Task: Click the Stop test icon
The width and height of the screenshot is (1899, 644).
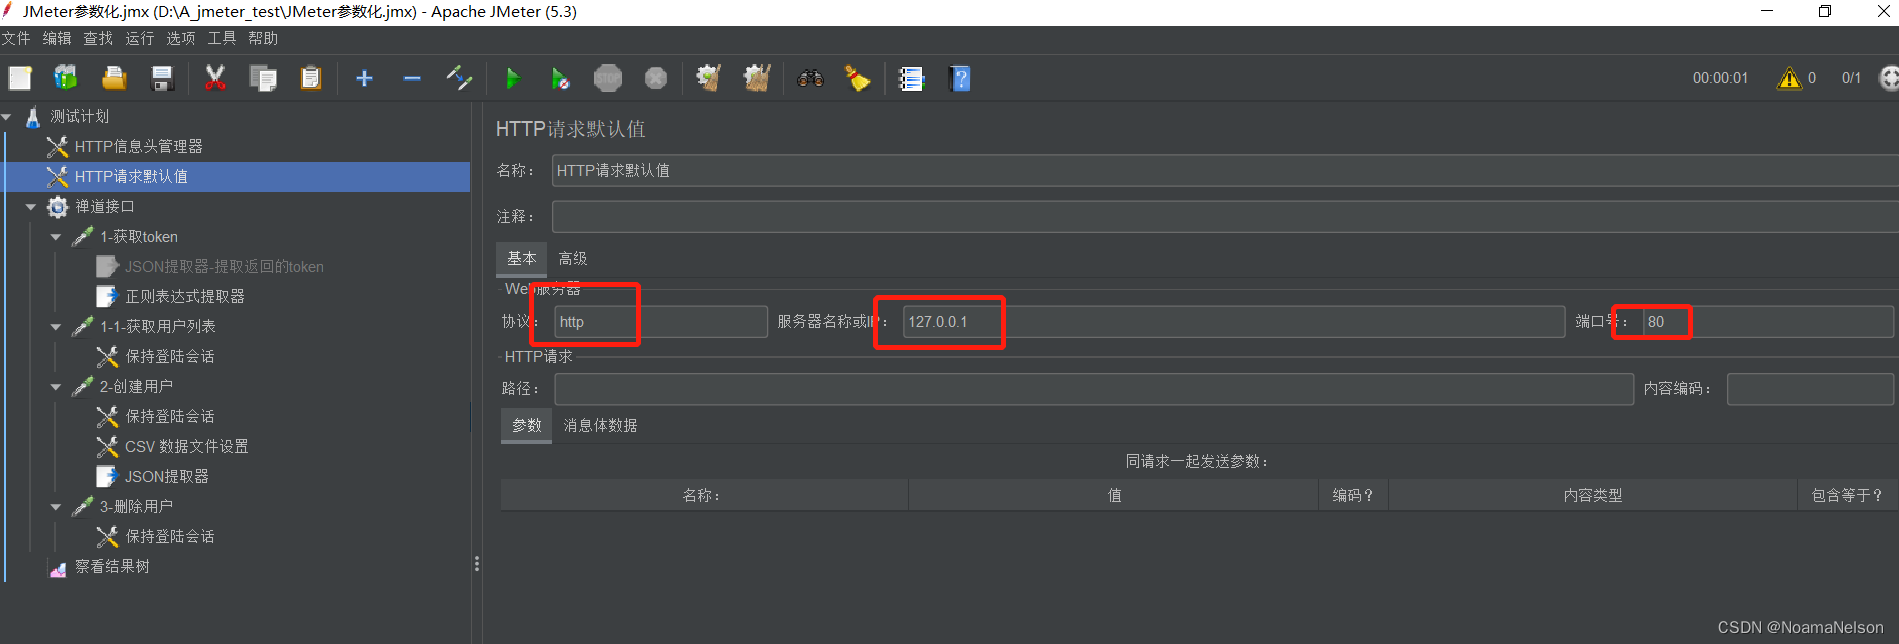Action: 608,78
